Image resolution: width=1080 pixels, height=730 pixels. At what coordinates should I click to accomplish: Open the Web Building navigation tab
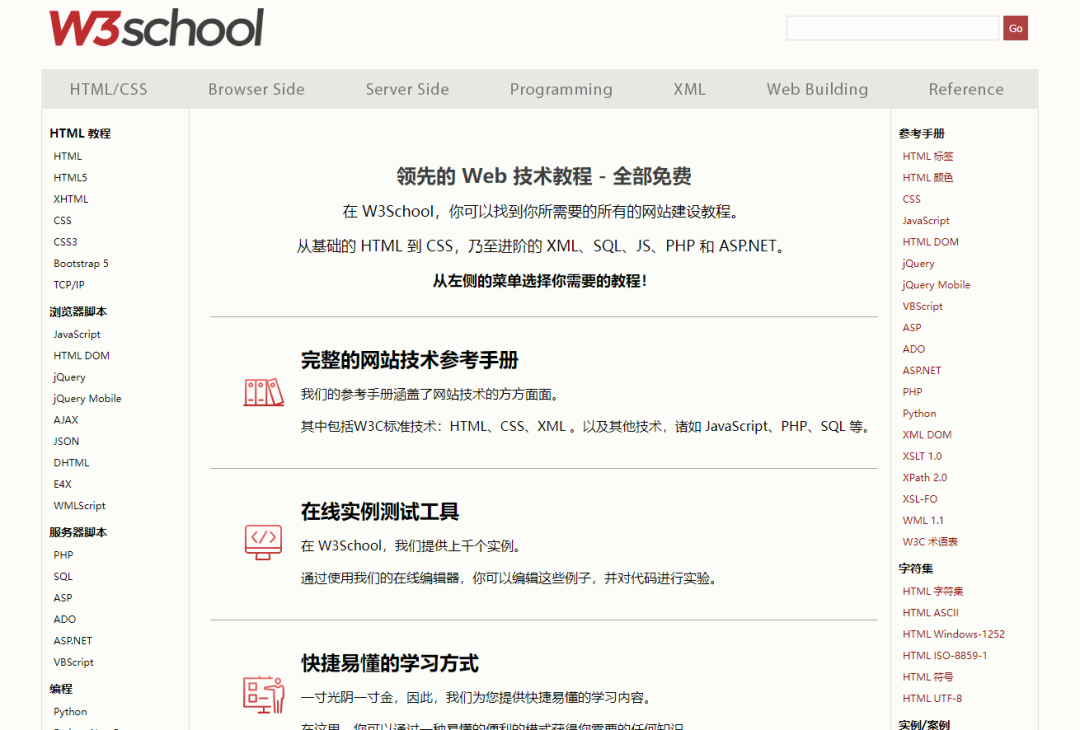click(x=817, y=90)
